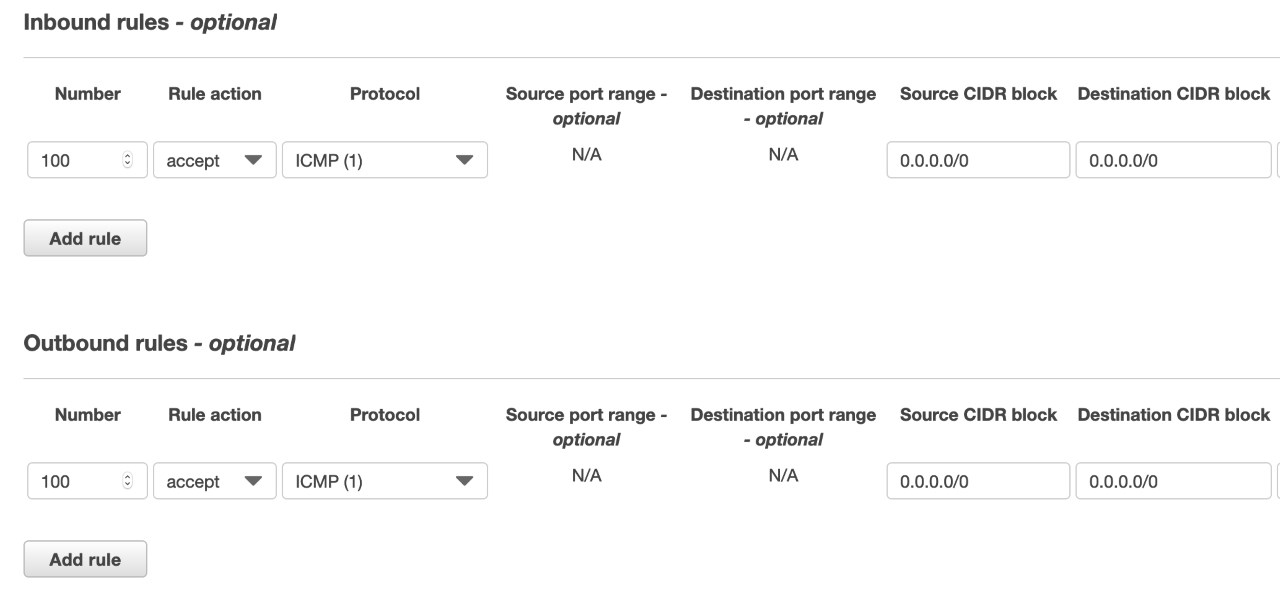Screen dimensions: 1280x590
Task: Click the stepper arrows on the inbound rule number
Action: point(127,160)
